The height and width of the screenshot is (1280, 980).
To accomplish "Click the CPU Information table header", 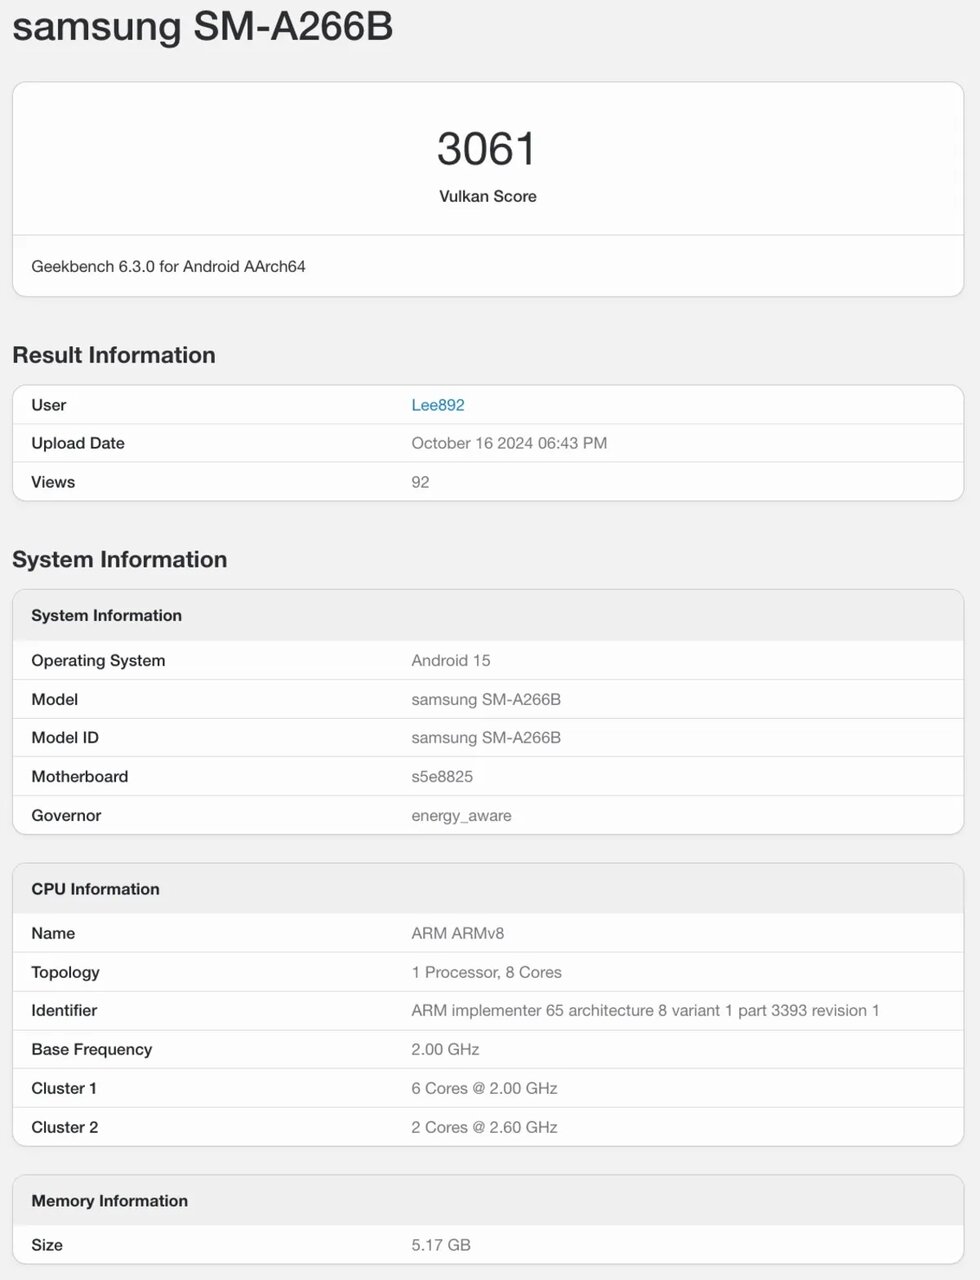I will tap(95, 889).
